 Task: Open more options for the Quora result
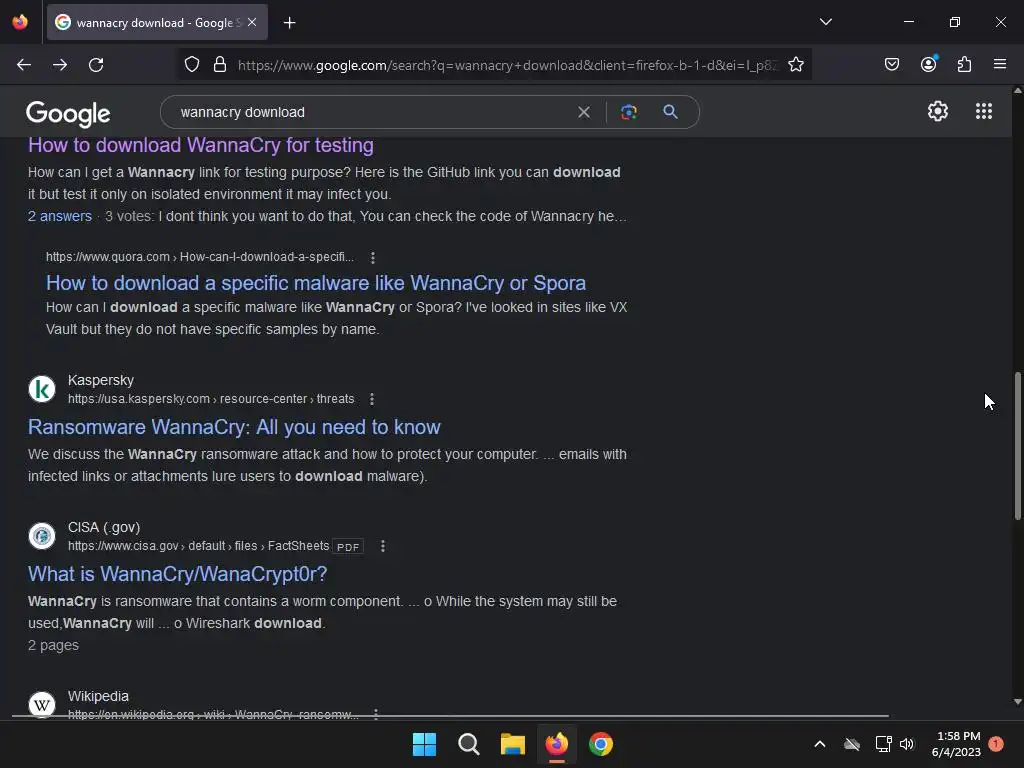[373, 257]
